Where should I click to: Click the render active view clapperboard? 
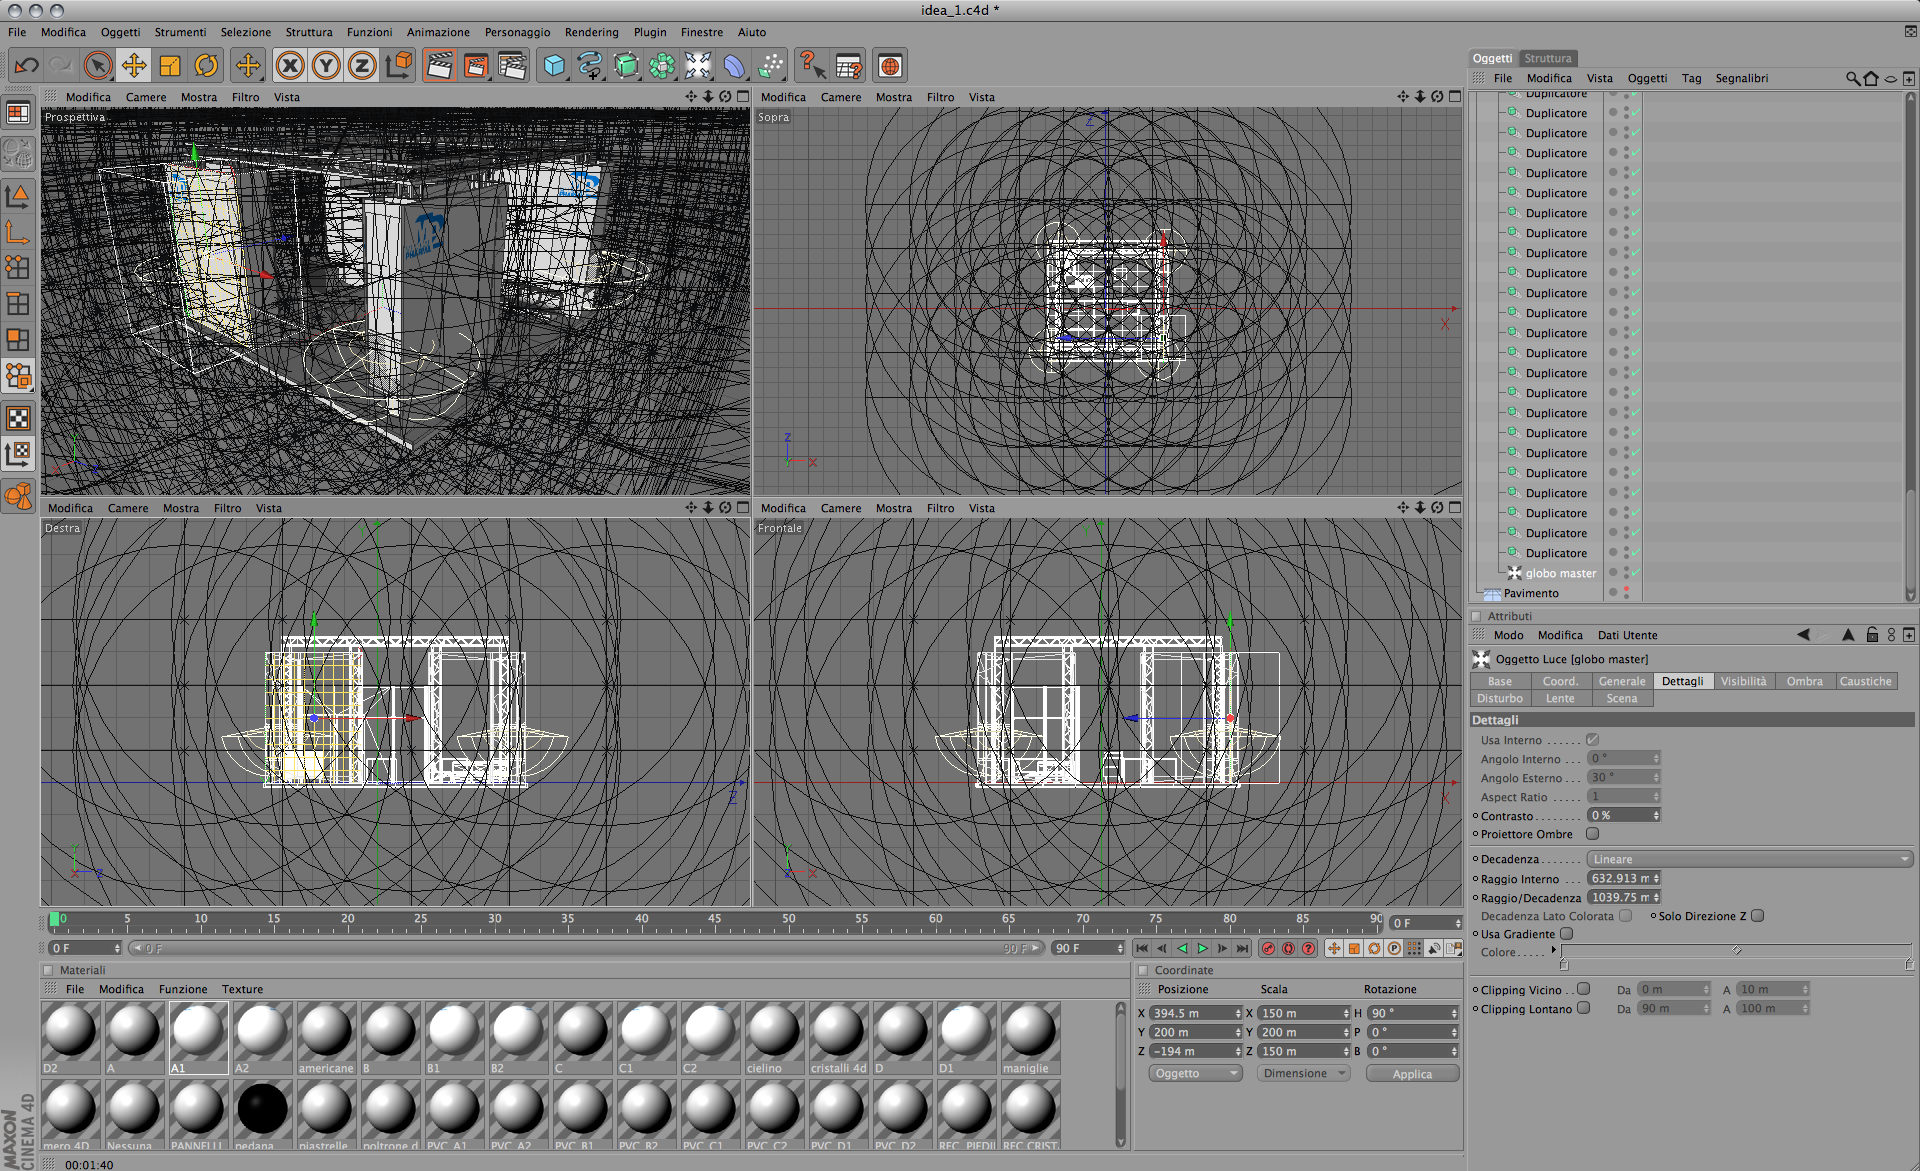[x=439, y=66]
